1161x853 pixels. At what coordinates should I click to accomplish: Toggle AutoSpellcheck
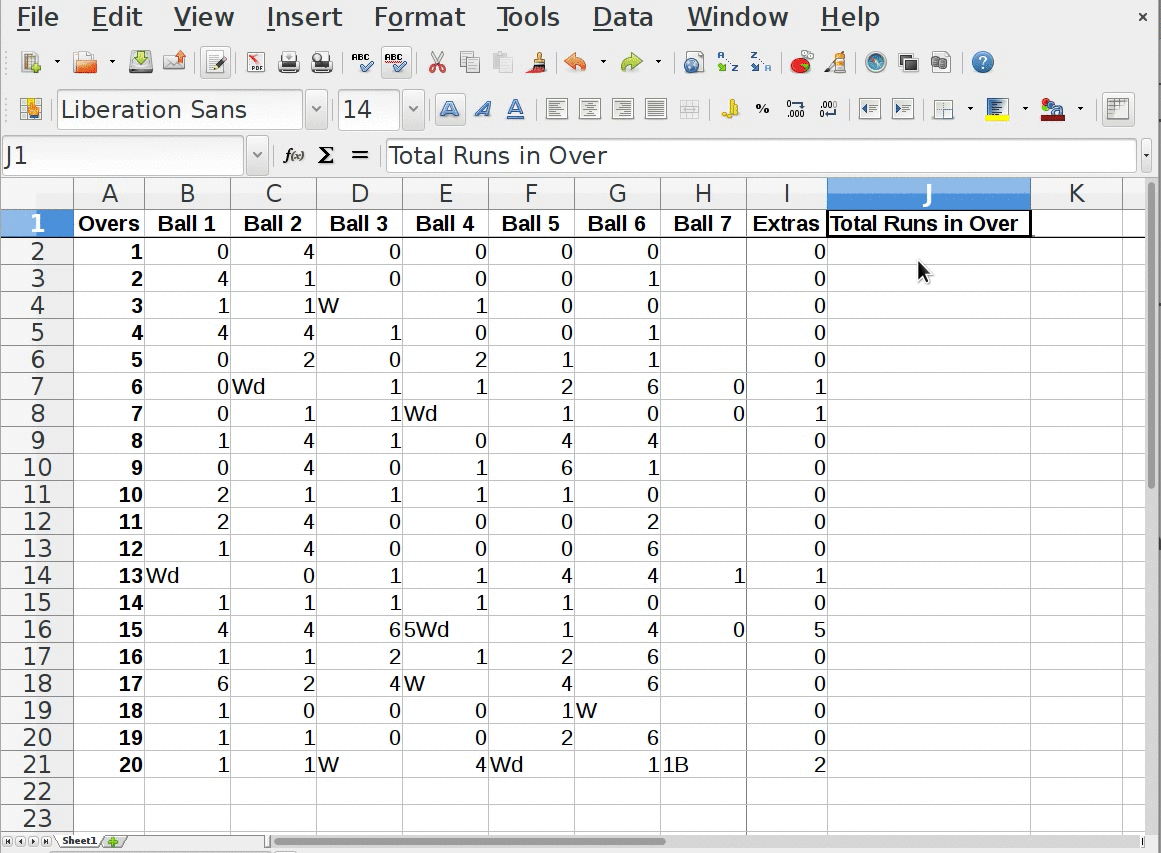396,63
